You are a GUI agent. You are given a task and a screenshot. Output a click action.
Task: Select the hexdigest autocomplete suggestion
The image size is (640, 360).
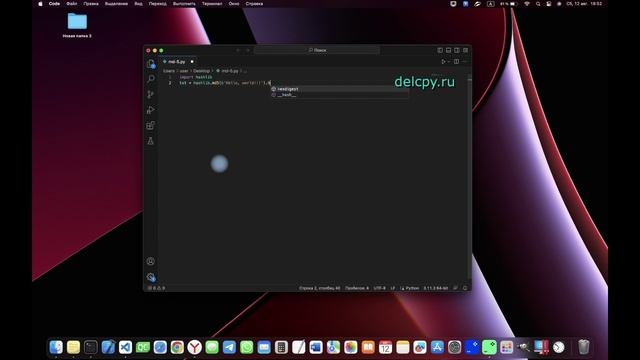click(x=340, y=89)
